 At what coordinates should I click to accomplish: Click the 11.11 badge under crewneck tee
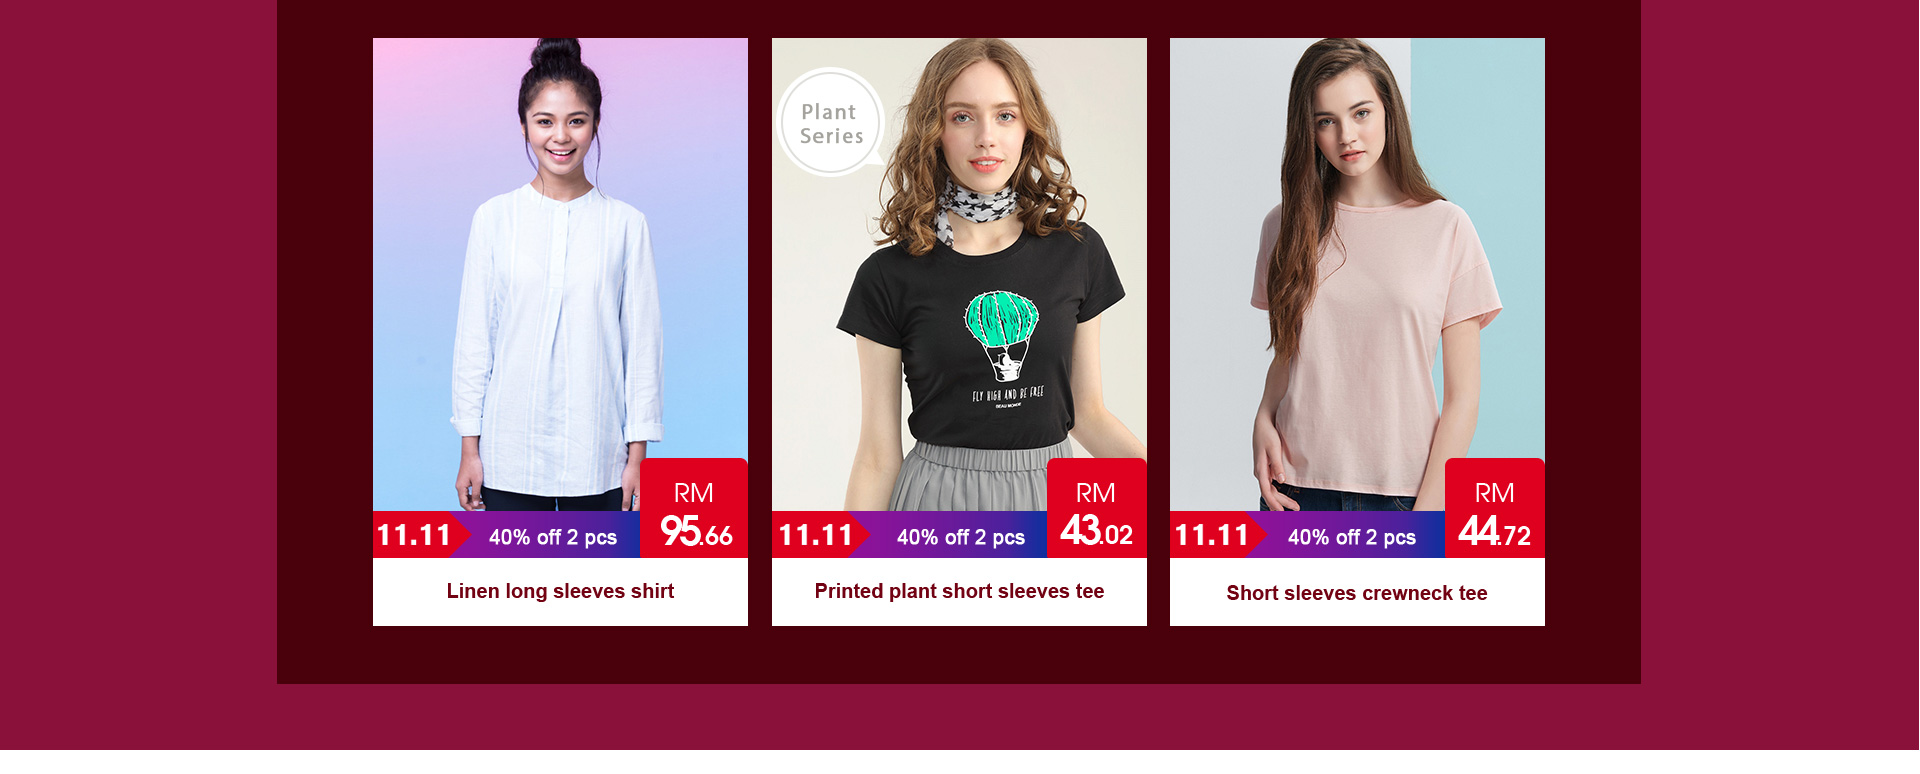(x=1213, y=535)
